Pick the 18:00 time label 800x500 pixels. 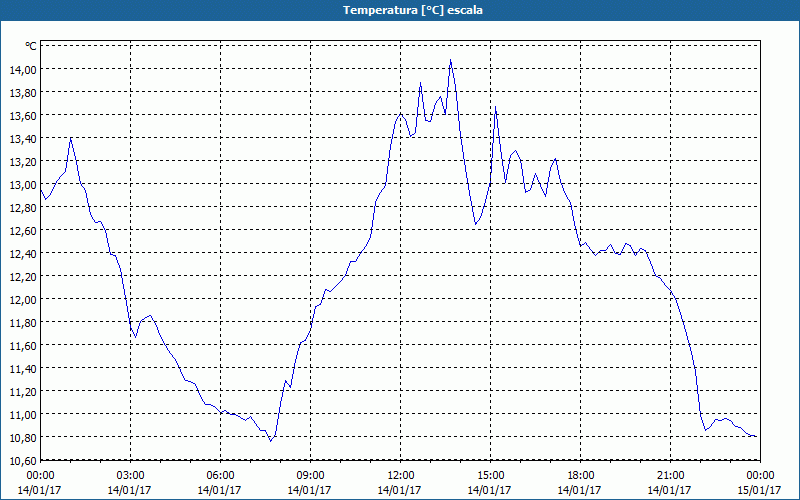pyautogui.click(x=580, y=476)
